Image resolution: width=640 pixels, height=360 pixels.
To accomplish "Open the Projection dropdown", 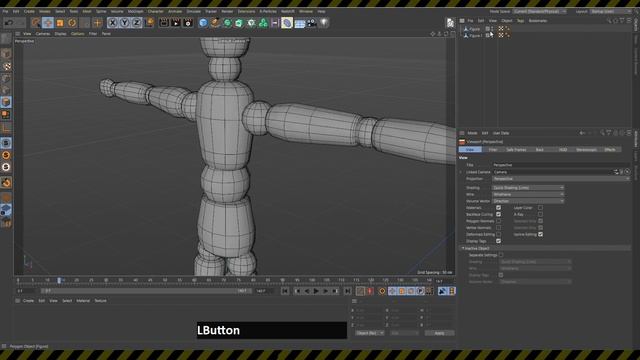I will (x=561, y=179).
